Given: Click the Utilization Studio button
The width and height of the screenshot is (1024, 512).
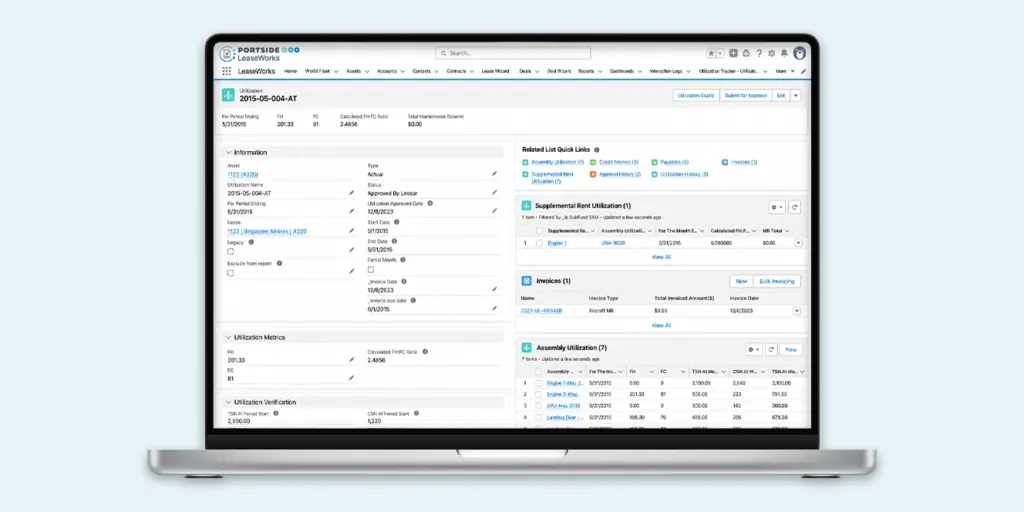Looking at the screenshot, I should click(x=696, y=95).
